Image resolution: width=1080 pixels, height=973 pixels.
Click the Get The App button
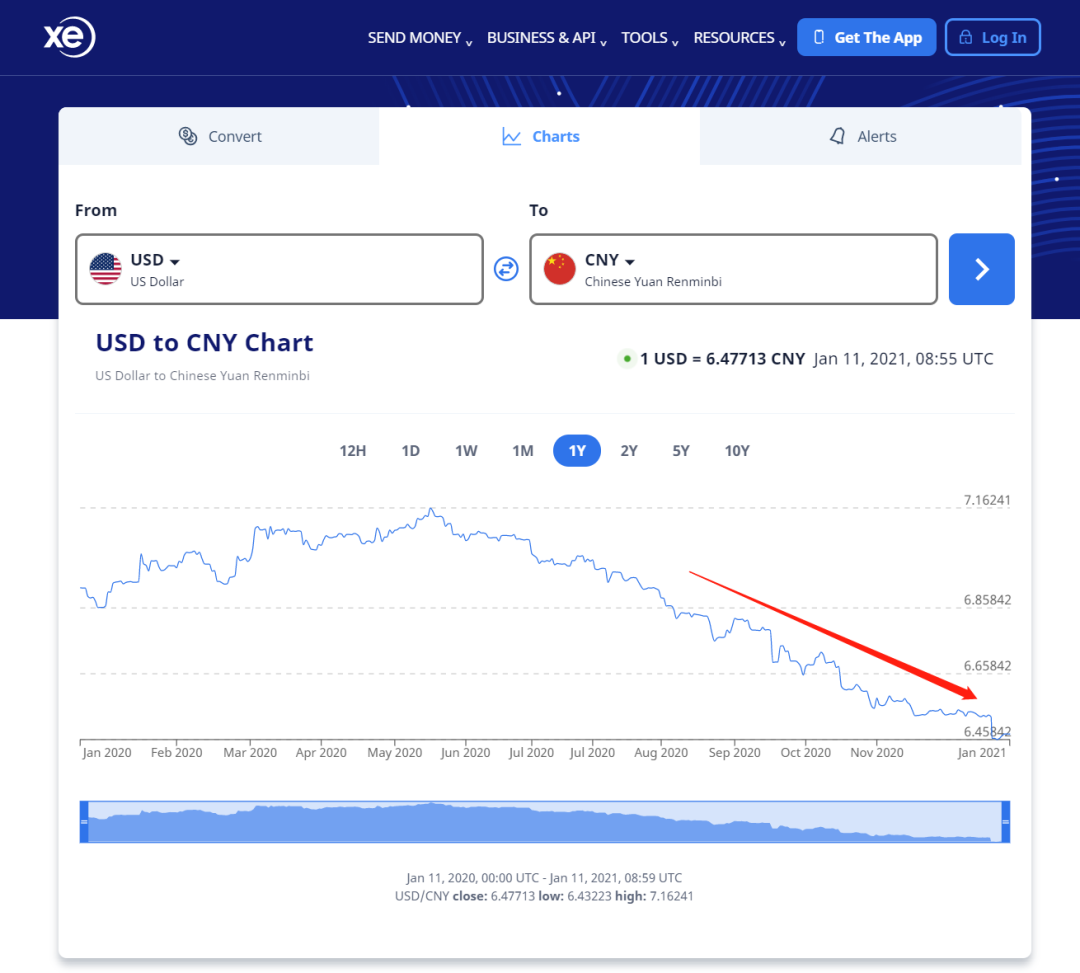pos(866,38)
